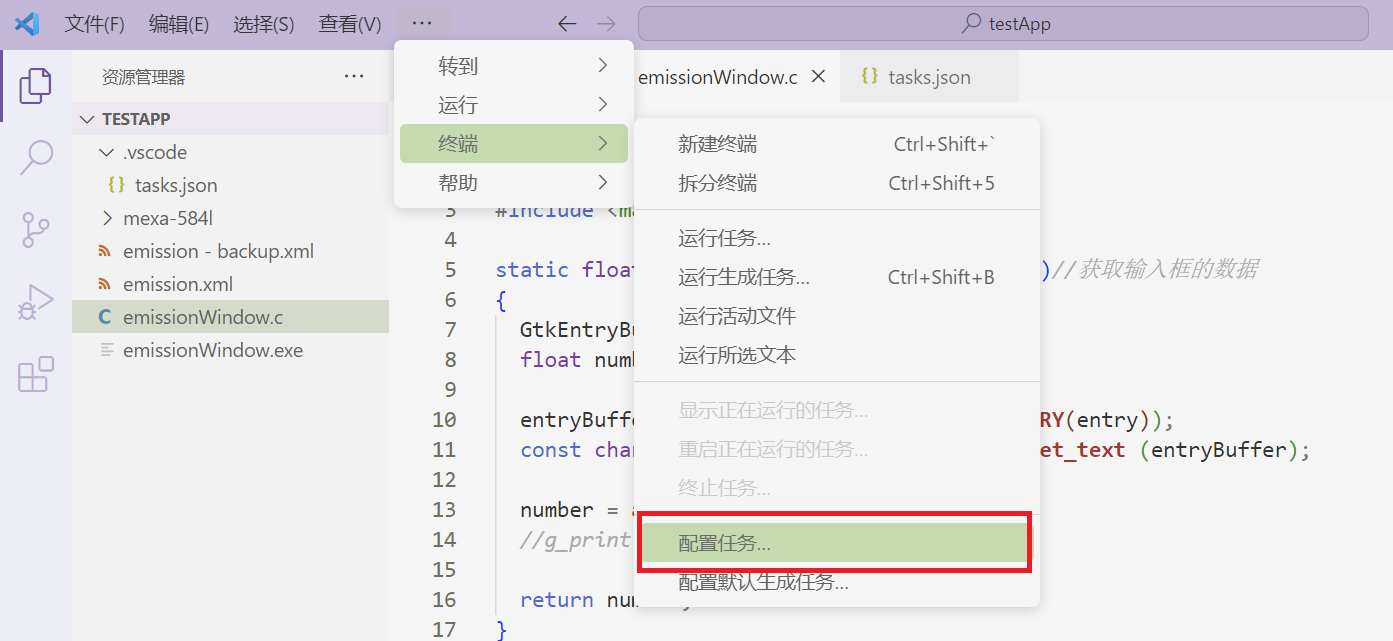Screen dimensions: 1393x641
Task: Click the navigate forward arrow
Action: (607, 23)
